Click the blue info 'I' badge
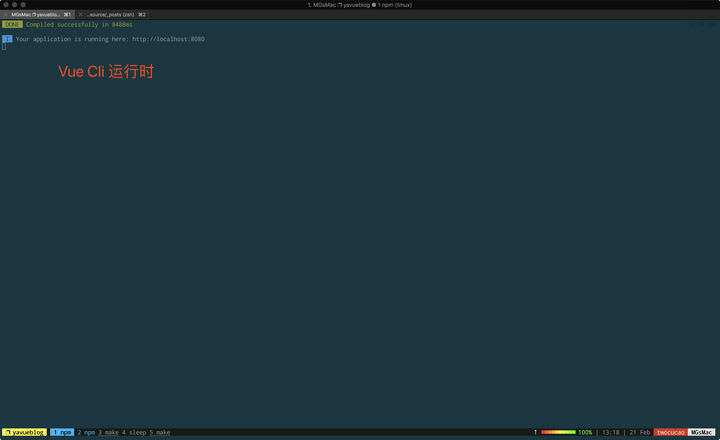This screenshot has height=440, width=720. (7, 39)
